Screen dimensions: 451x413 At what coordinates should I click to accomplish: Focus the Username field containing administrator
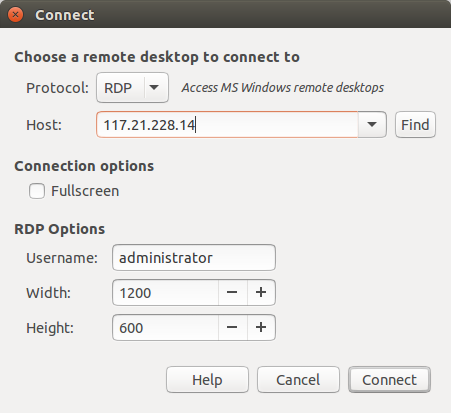[194, 258]
